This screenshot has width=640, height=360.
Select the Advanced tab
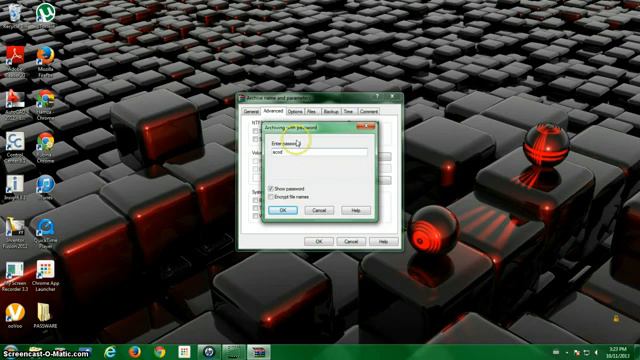pyautogui.click(x=273, y=111)
